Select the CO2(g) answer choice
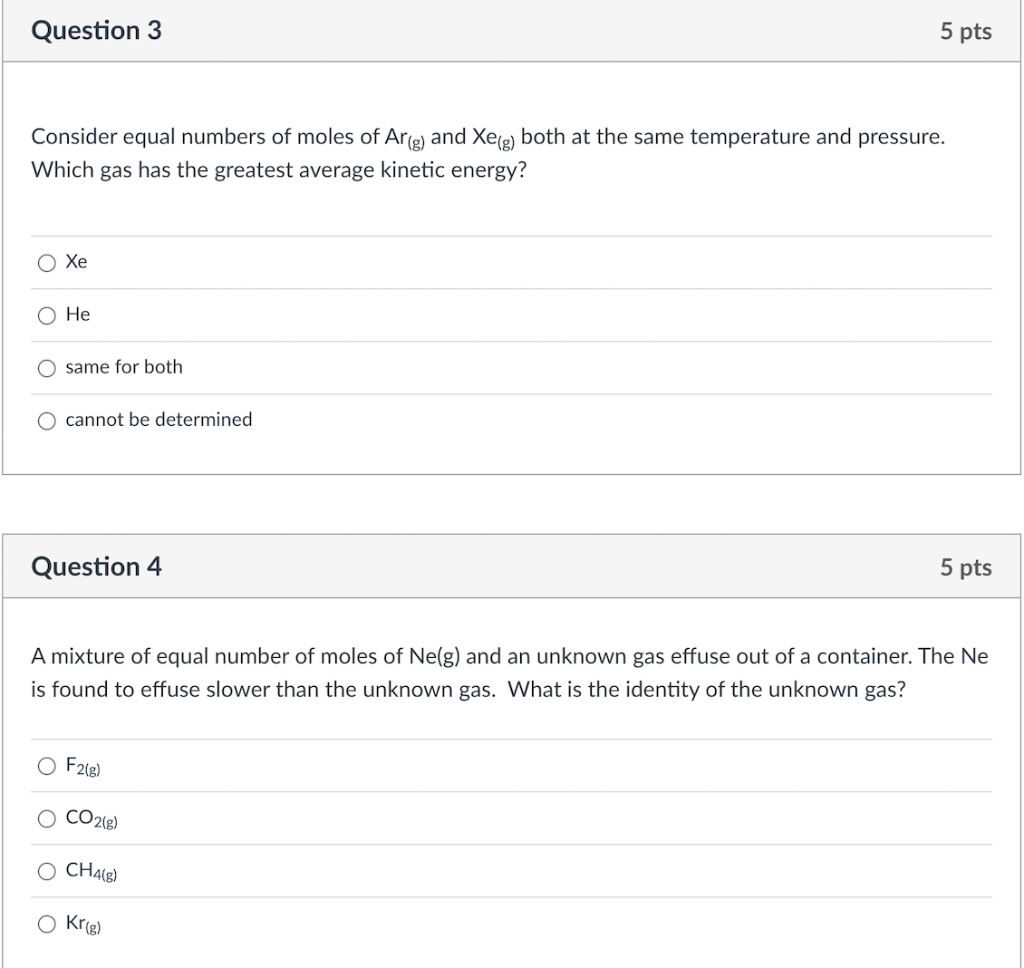The width and height of the screenshot is (1024, 968). click(46, 818)
